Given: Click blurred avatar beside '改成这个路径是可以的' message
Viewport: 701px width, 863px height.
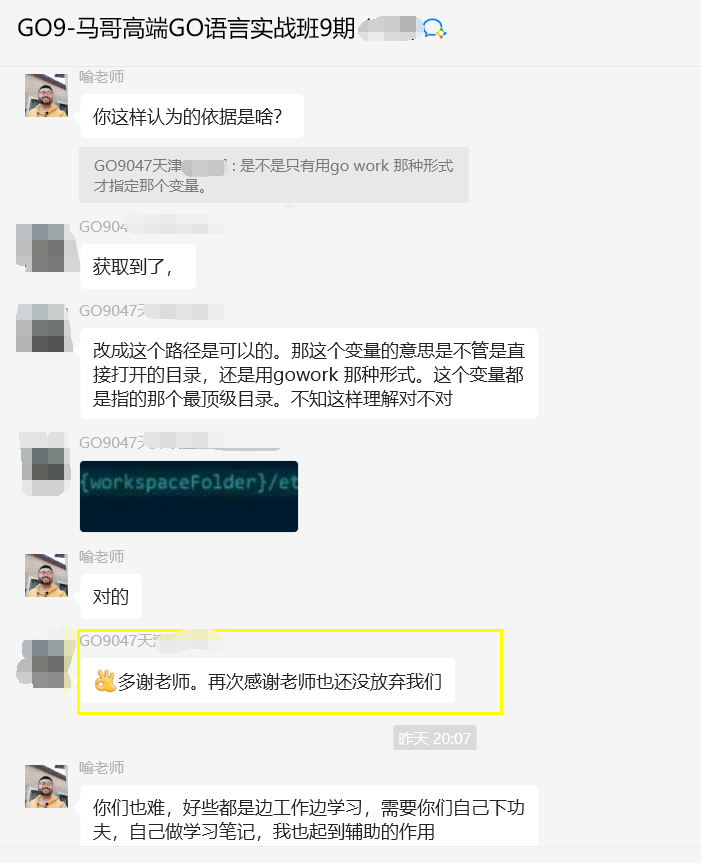Looking at the screenshot, I should tap(46, 328).
